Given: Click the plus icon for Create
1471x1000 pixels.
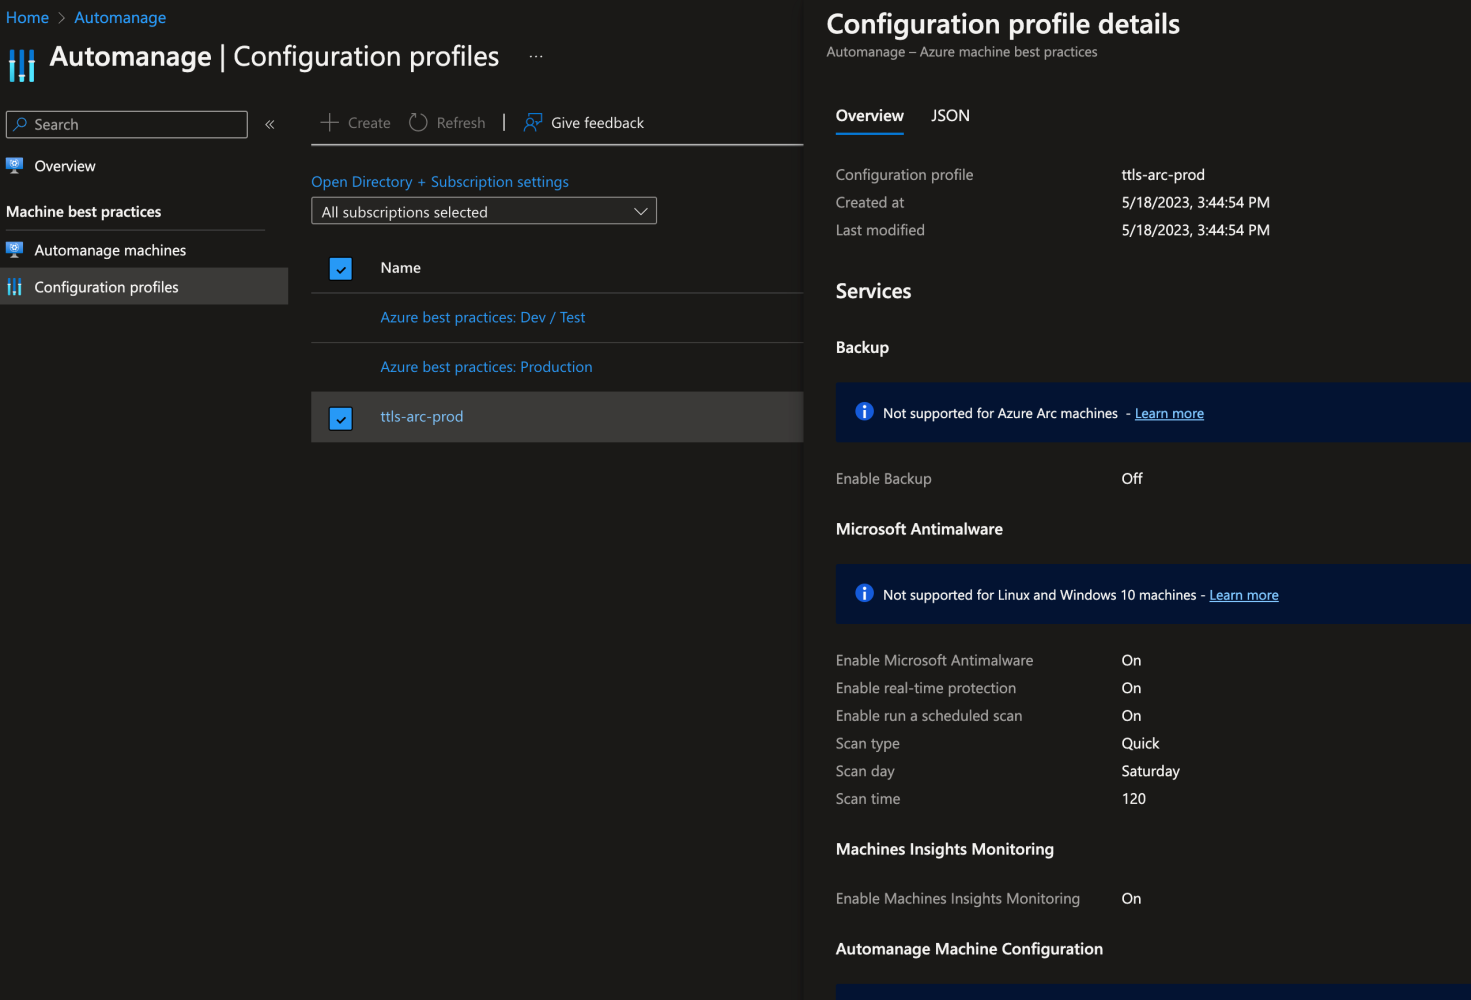Looking at the screenshot, I should (329, 122).
